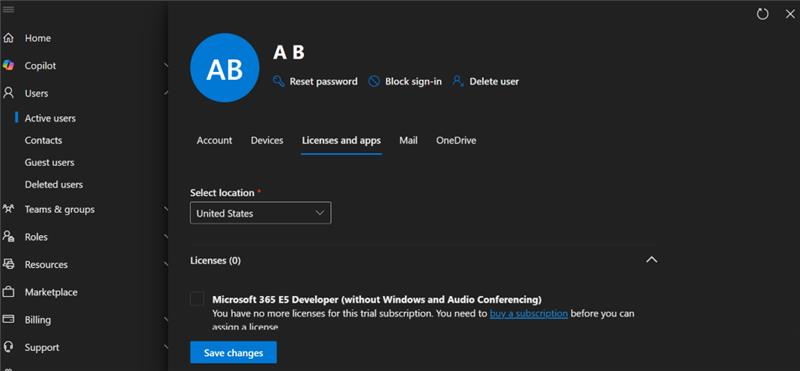This screenshot has width=800, height=371.
Task: Click Save changes button
Action: click(x=234, y=353)
